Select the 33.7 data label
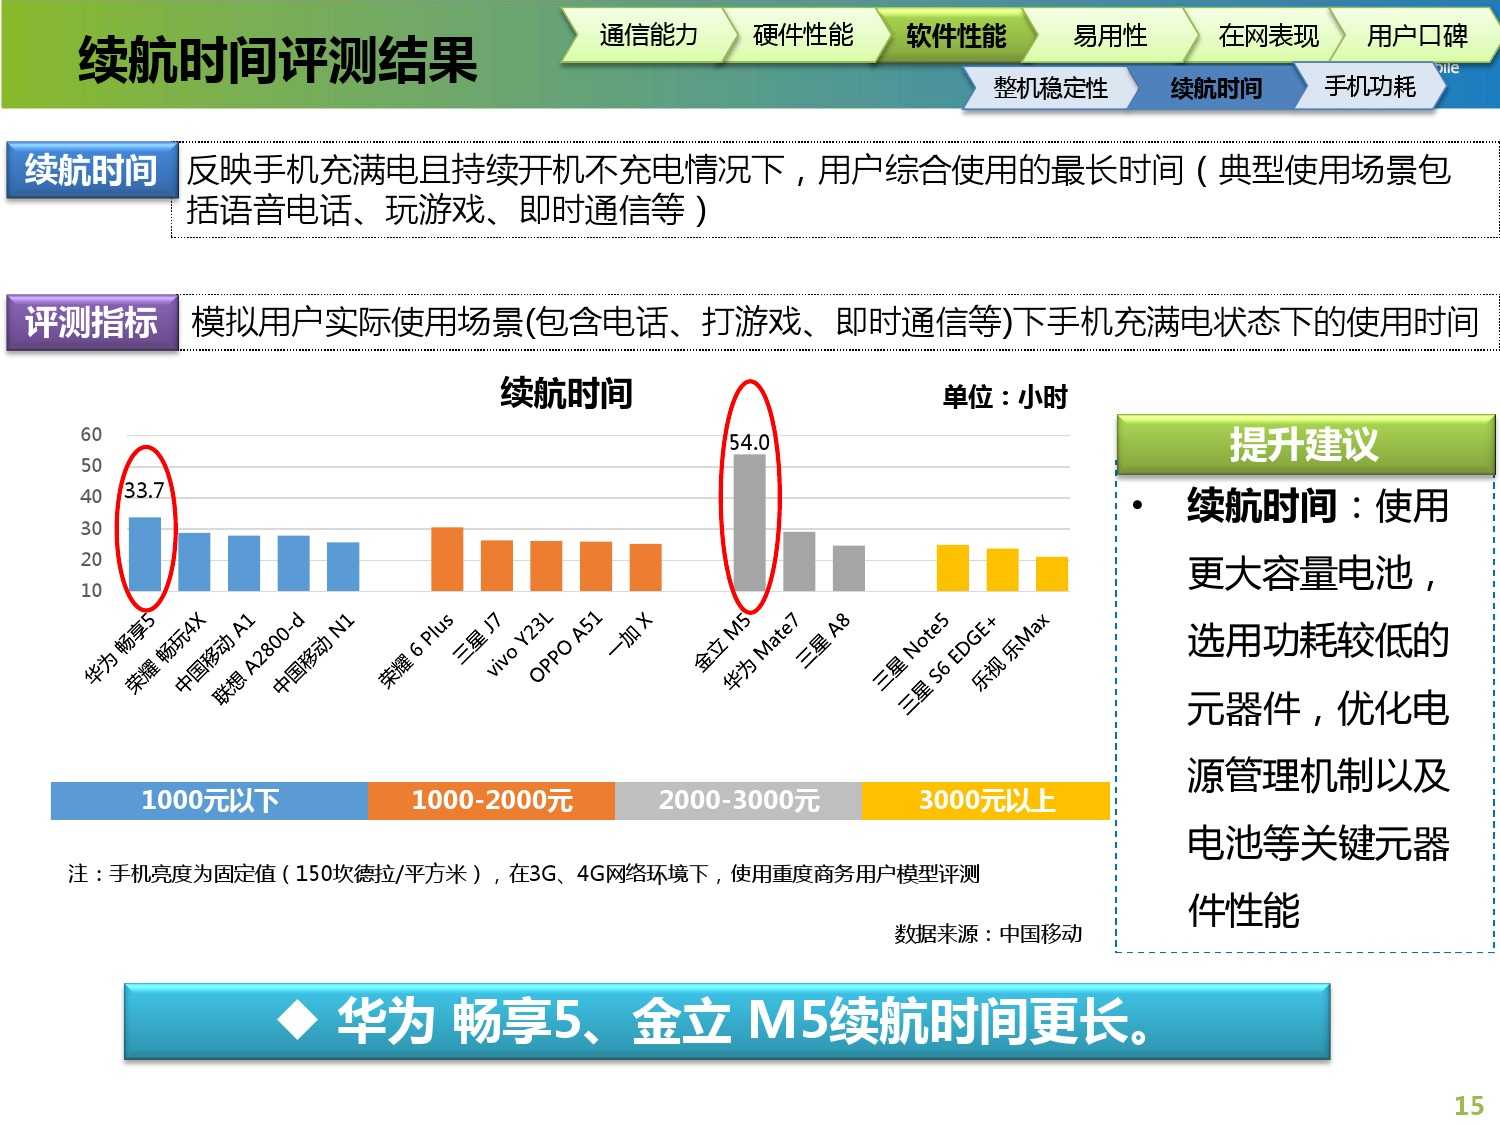This screenshot has height=1125, width=1500. (x=144, y=491)
